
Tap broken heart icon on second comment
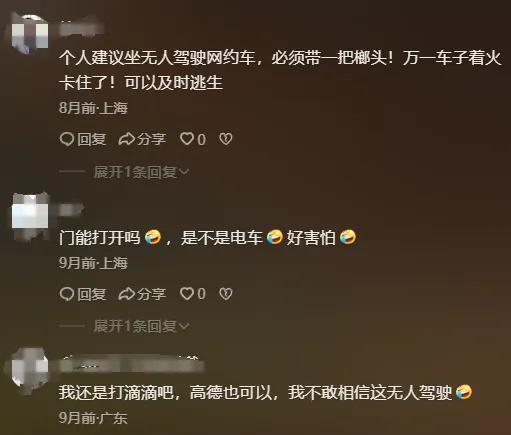point(226,294)
